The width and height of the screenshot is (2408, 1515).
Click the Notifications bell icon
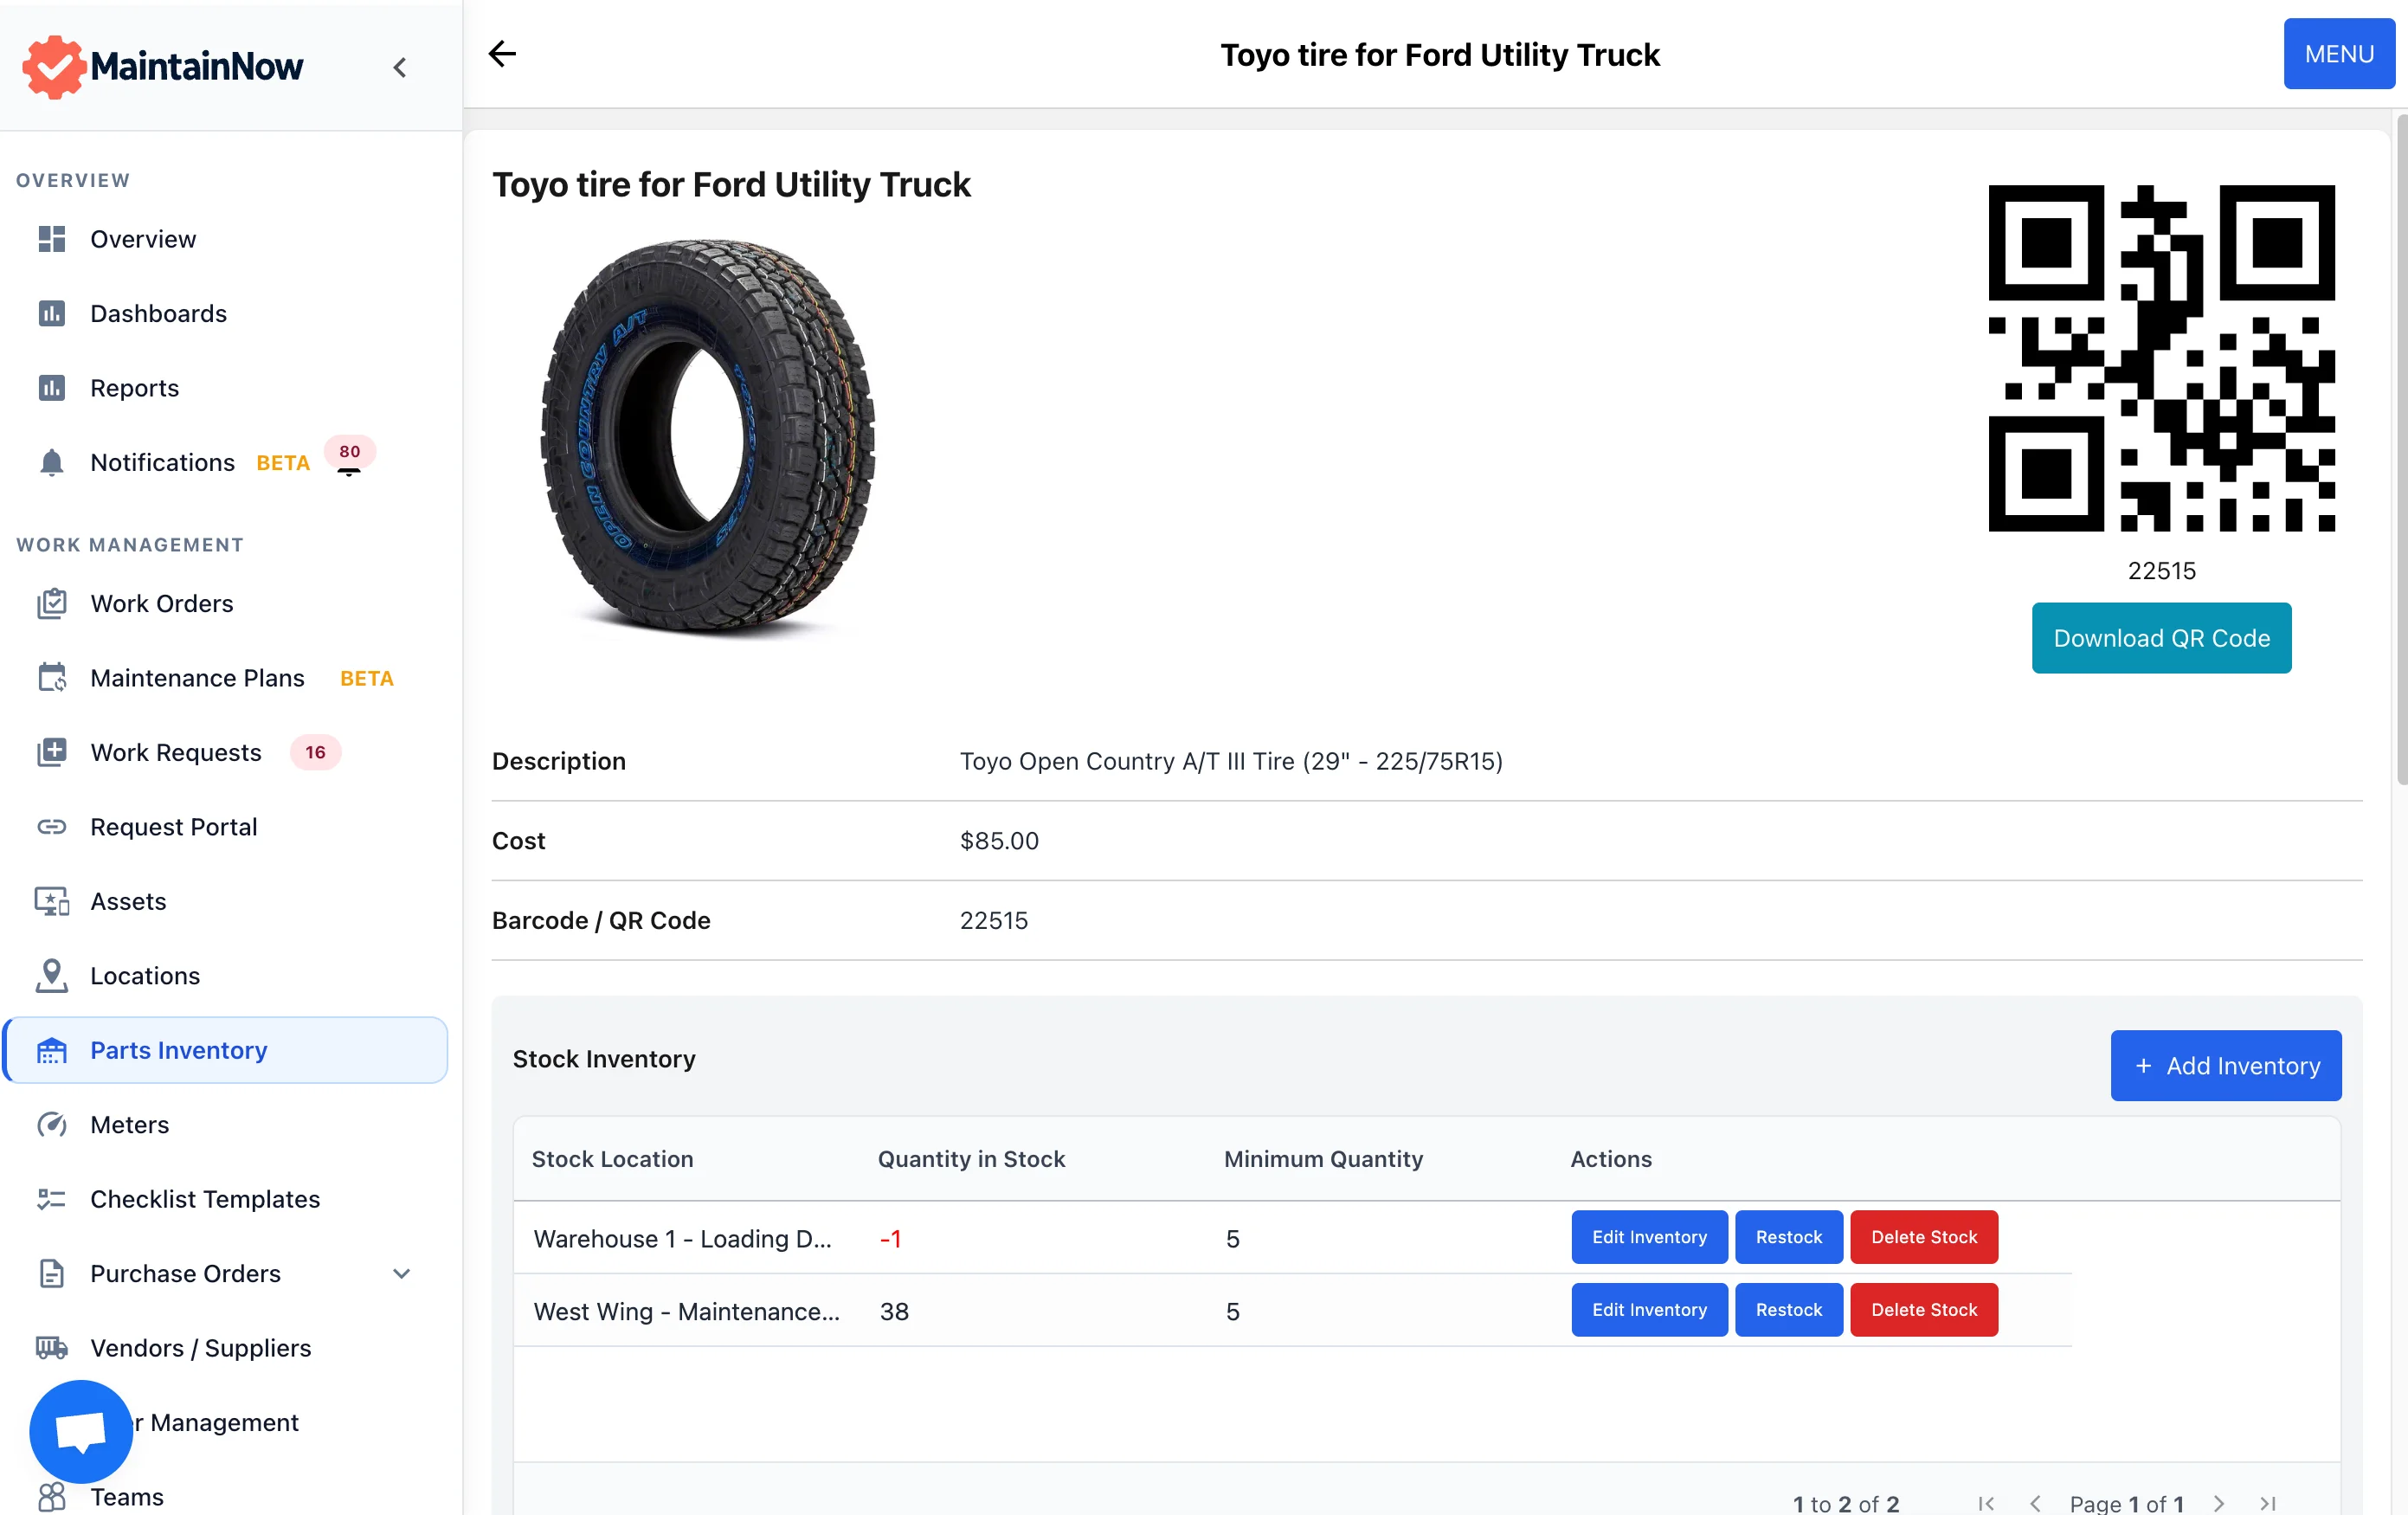(51, 462)
